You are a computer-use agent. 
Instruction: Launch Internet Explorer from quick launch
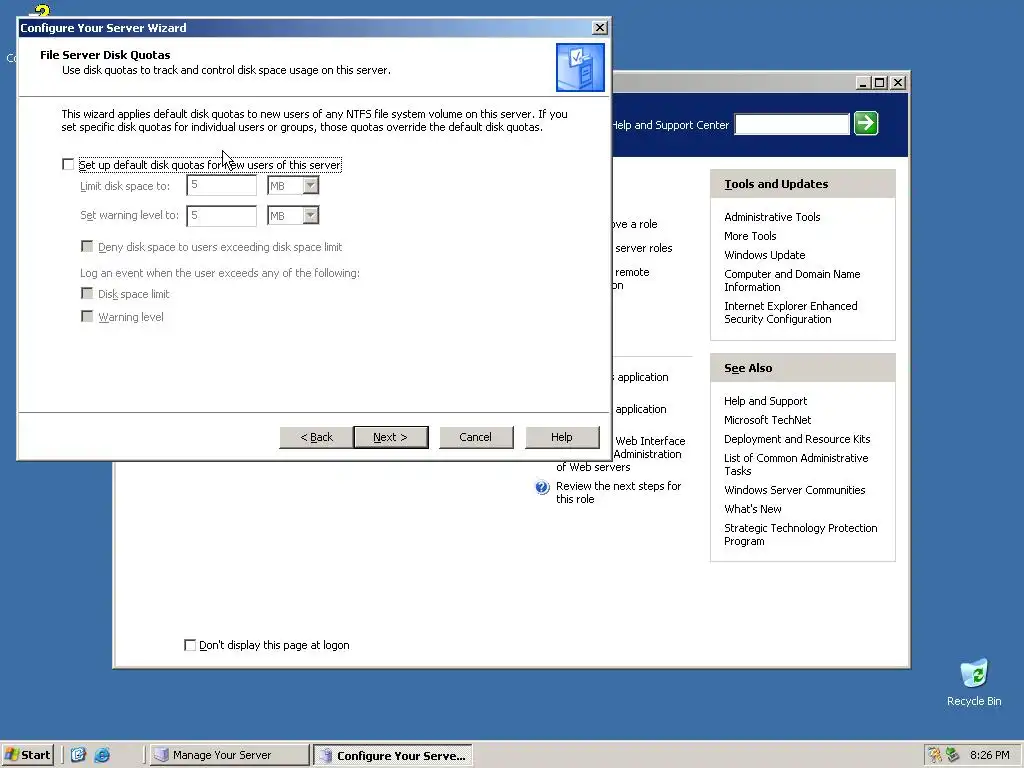tap(102, 755)
